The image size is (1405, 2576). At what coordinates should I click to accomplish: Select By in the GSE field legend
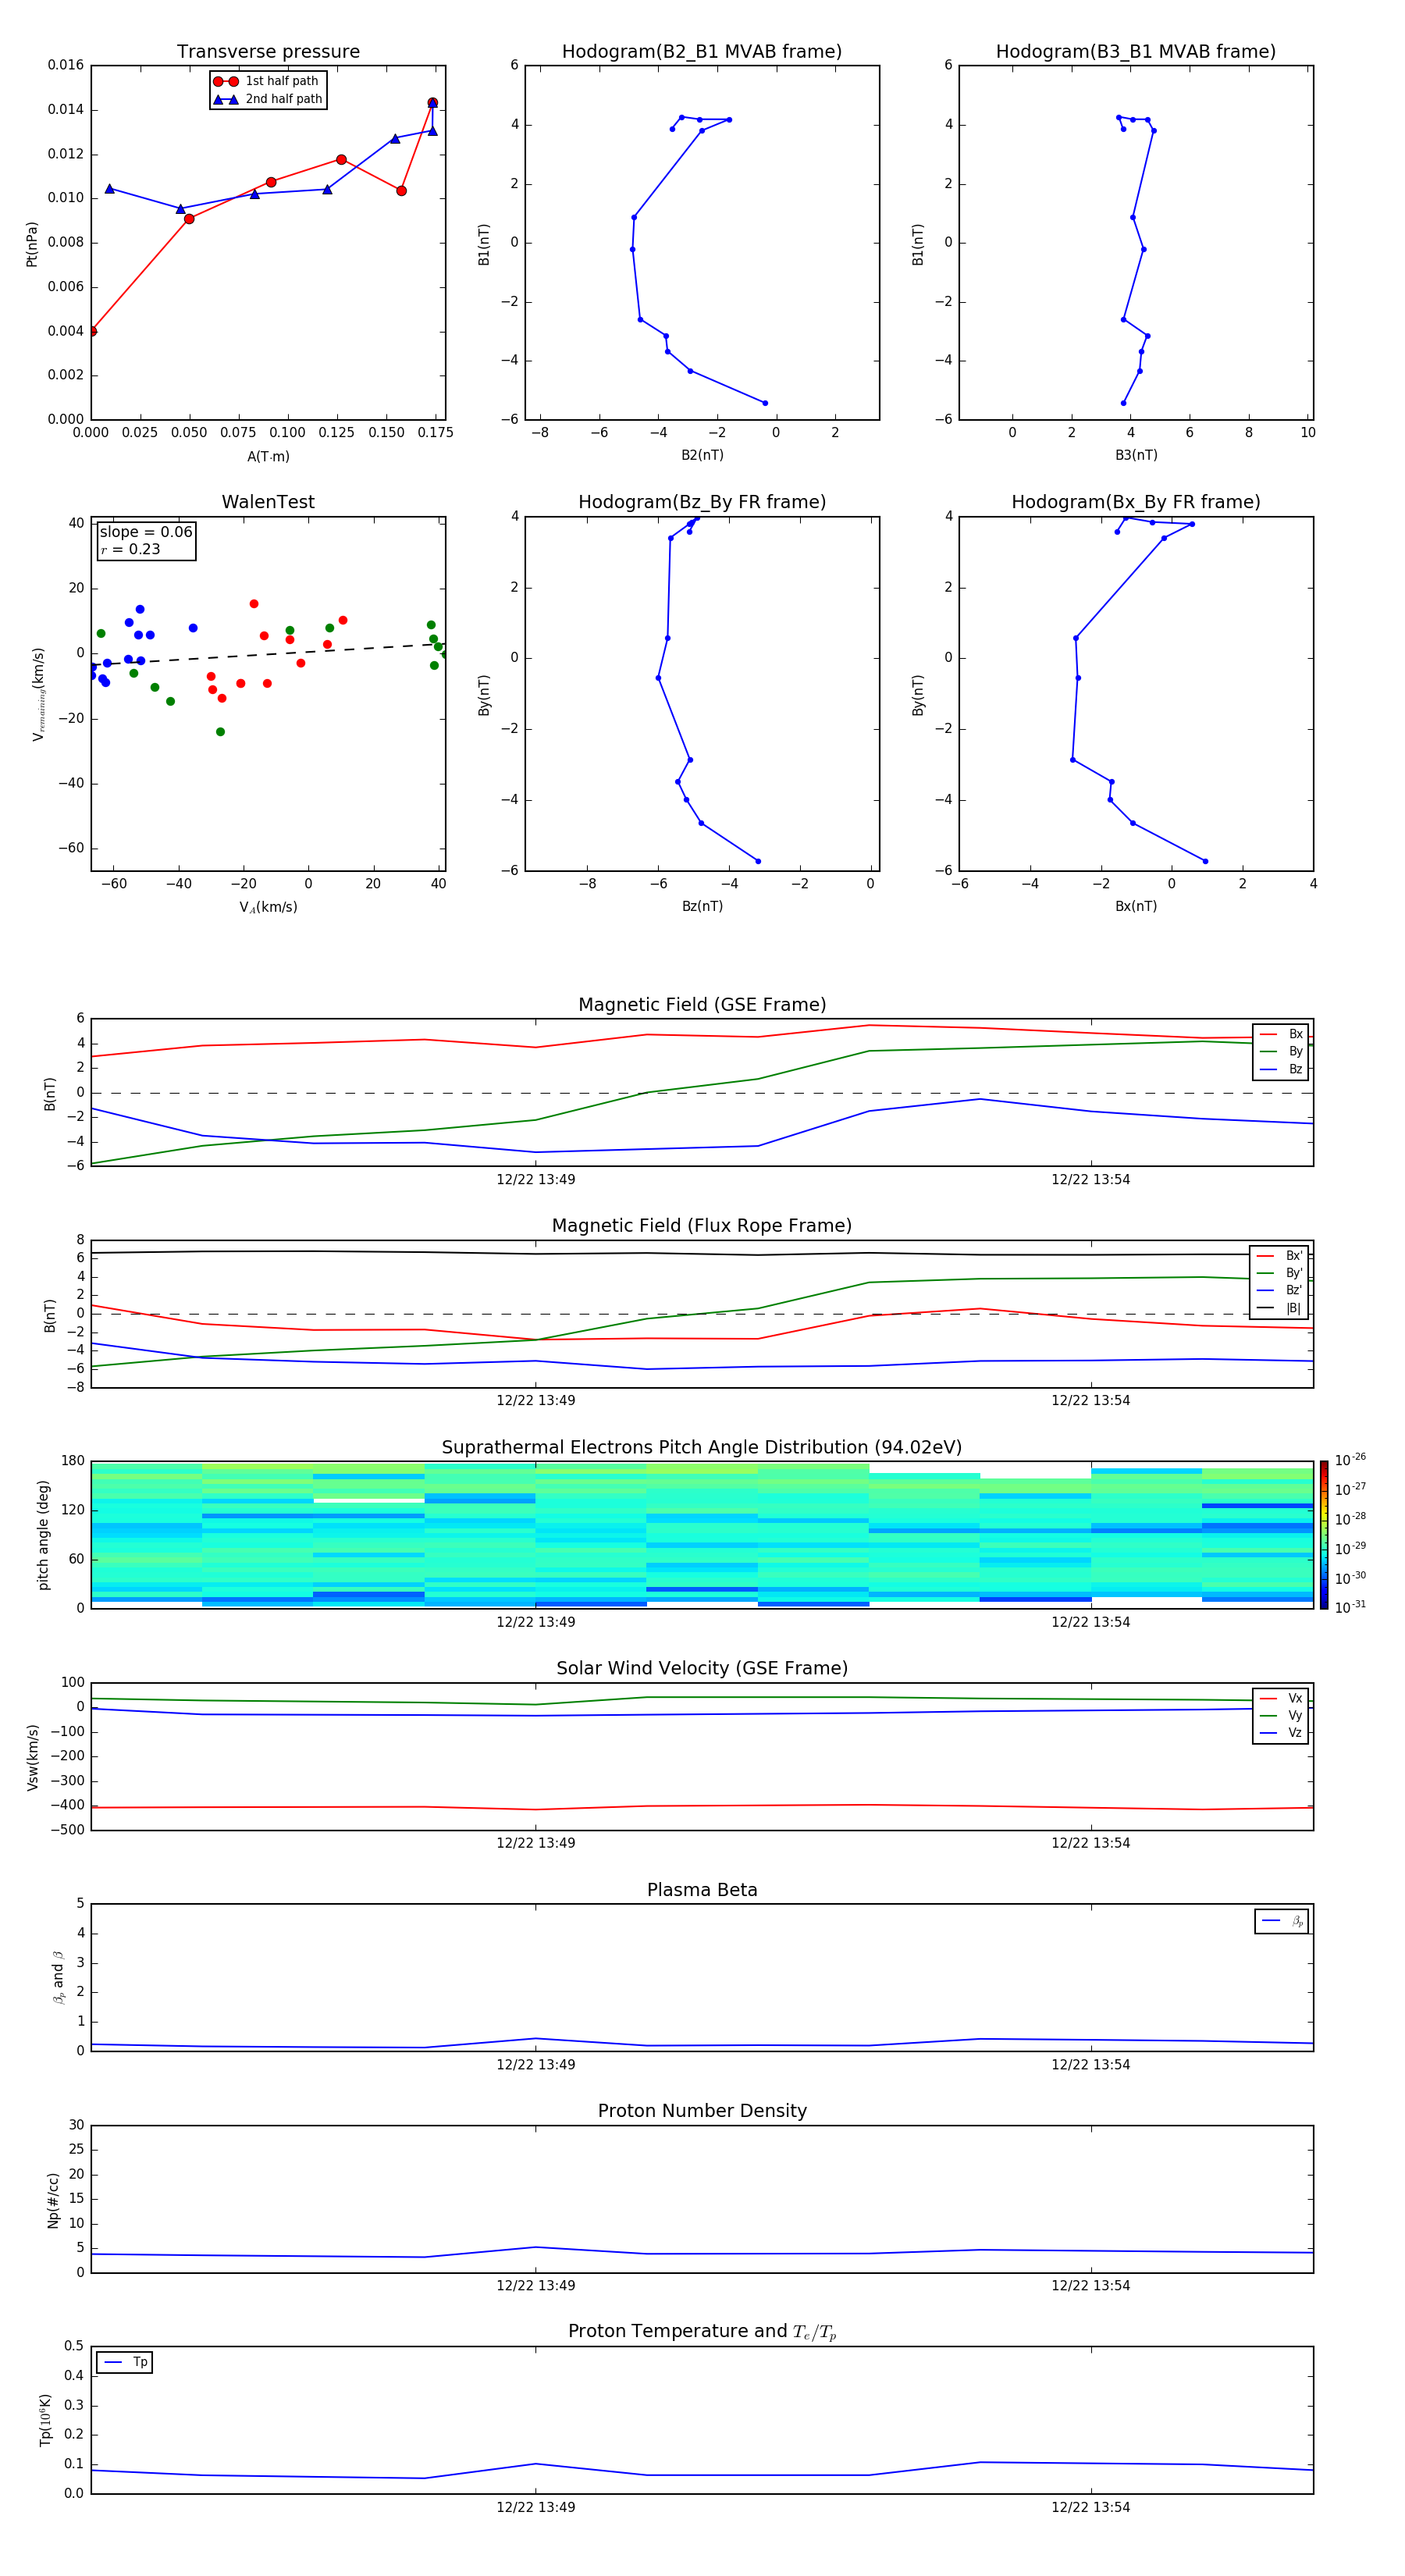1282,1052
